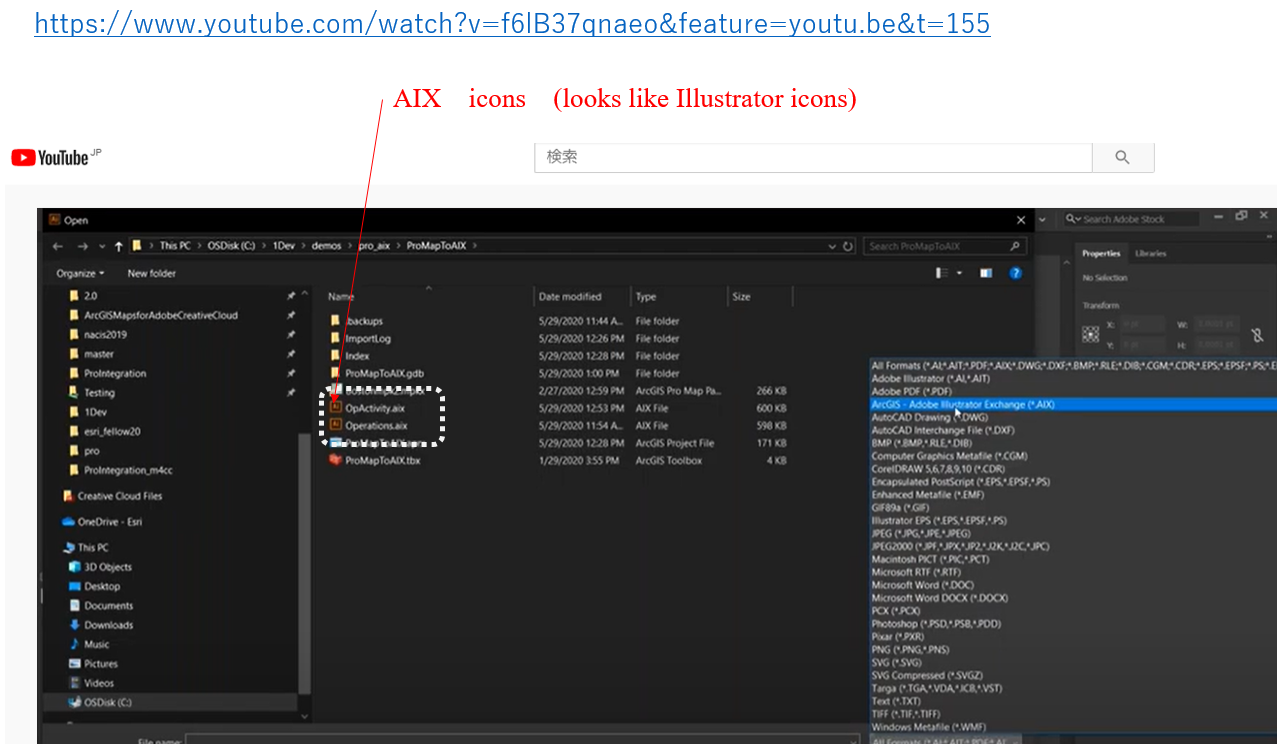Click the Videos icon in navigation pane
The width and height of the screenshot is (1286, 744).
[75, 683]
